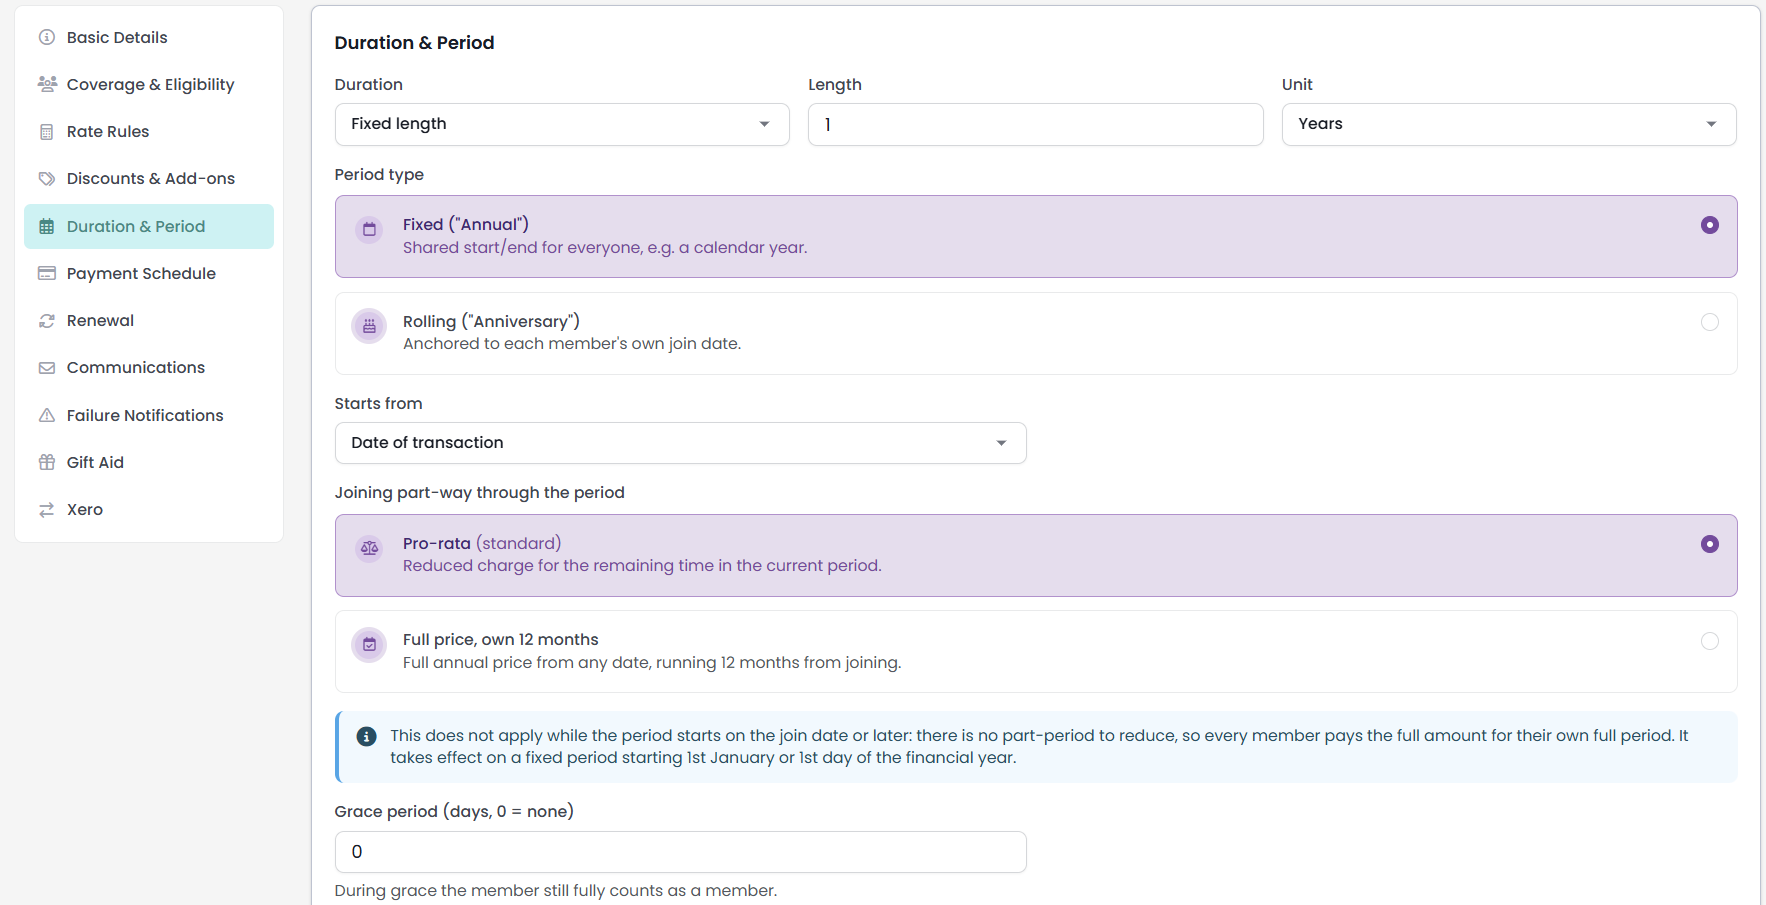Viewport: 1766px width, 905px height.
Task: Click the Gift Aid gift icon
Action: [46, 462]
